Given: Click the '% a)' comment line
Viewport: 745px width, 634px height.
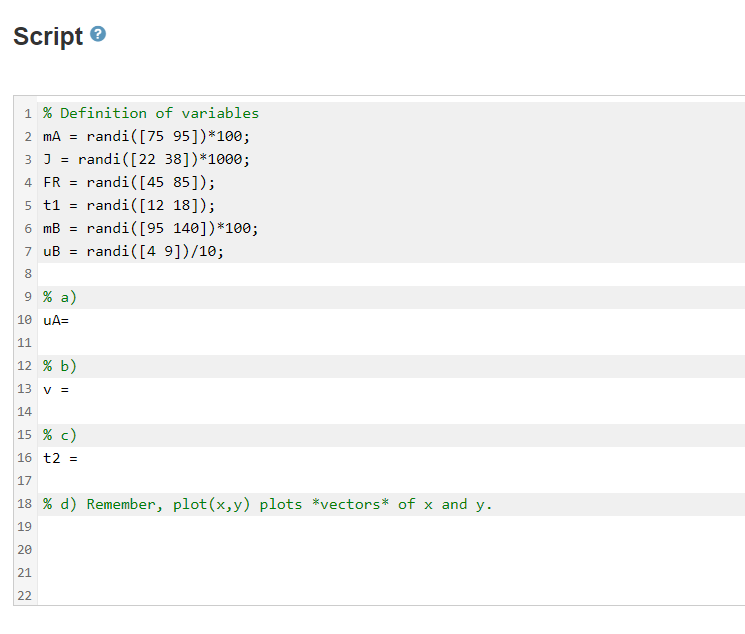Looking at the screenshot, I should [x=60, y=298].
